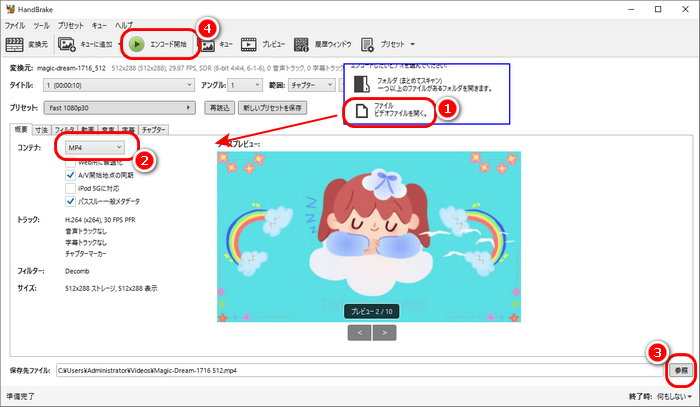The width and height of the screenshot is (700, 407).
Task: Click the 音声トラックなし text
Action: point(86,231)
